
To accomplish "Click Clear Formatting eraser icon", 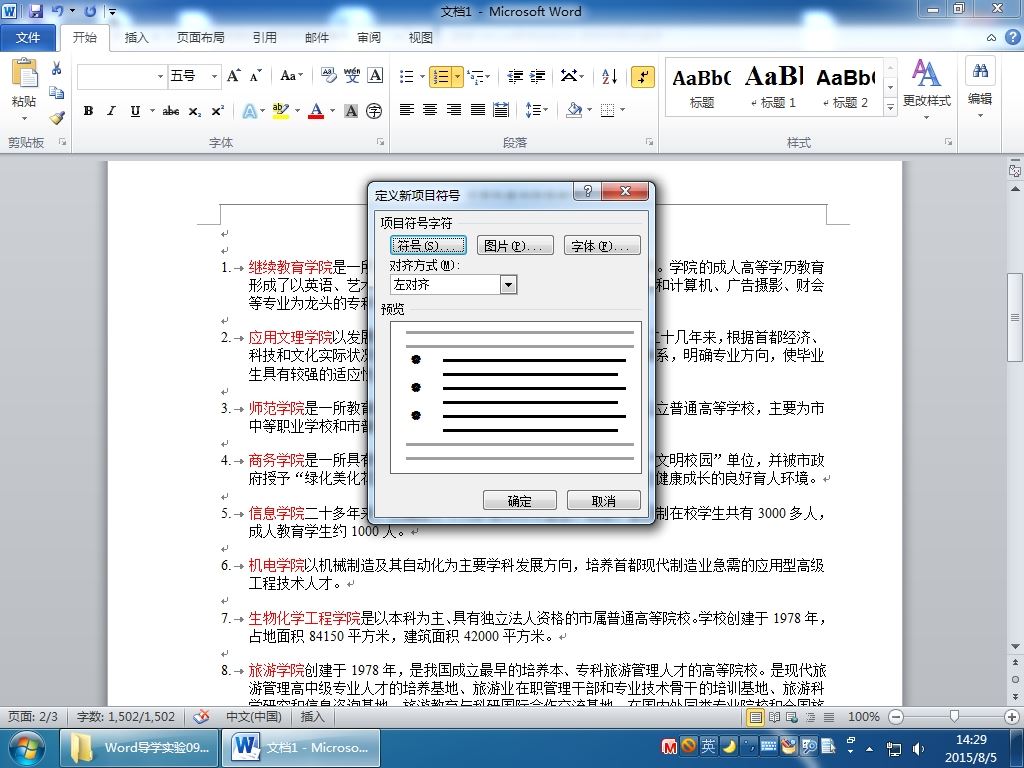I will (x=328, y=76).
